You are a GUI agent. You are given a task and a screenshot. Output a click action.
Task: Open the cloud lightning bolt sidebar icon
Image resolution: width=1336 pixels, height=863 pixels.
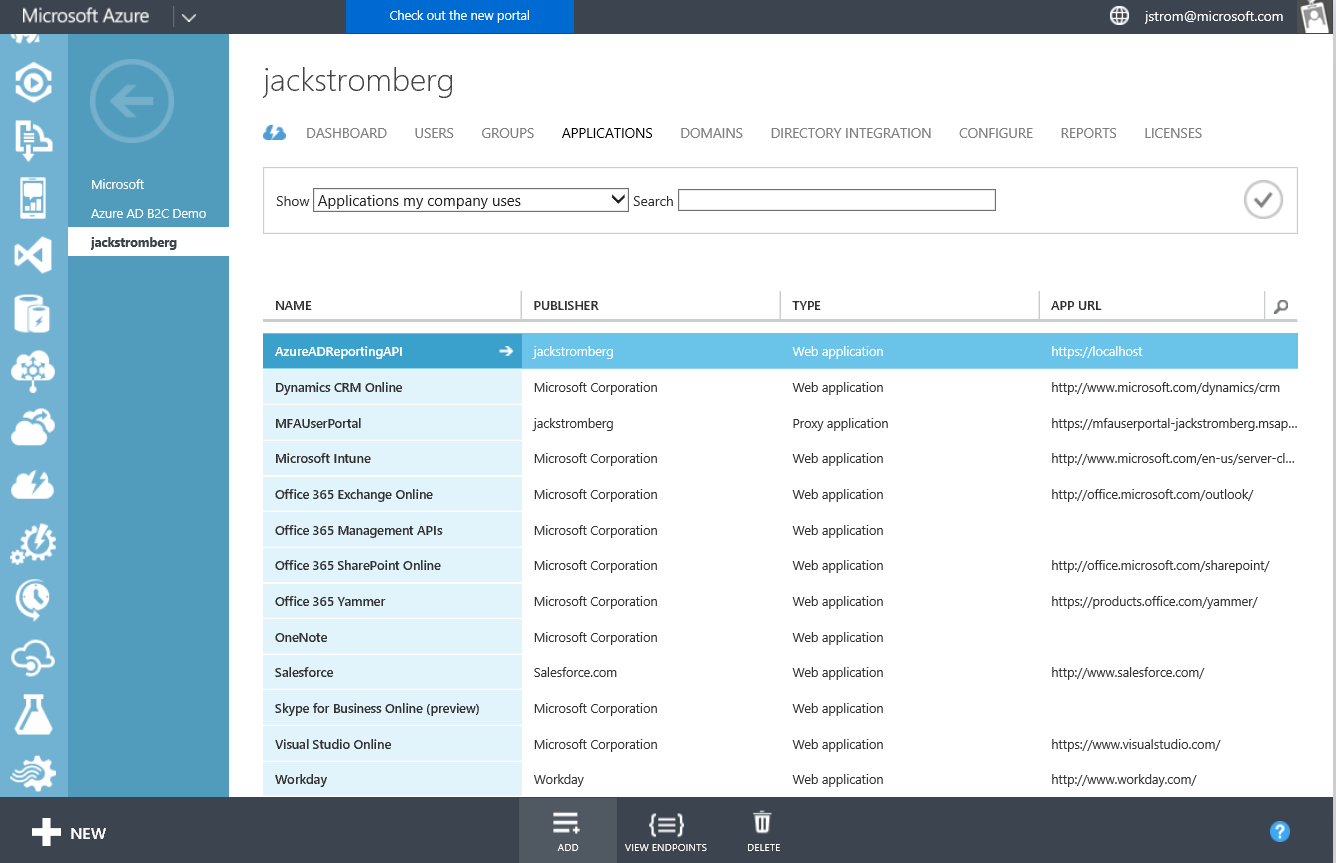[x=33, y=486]
